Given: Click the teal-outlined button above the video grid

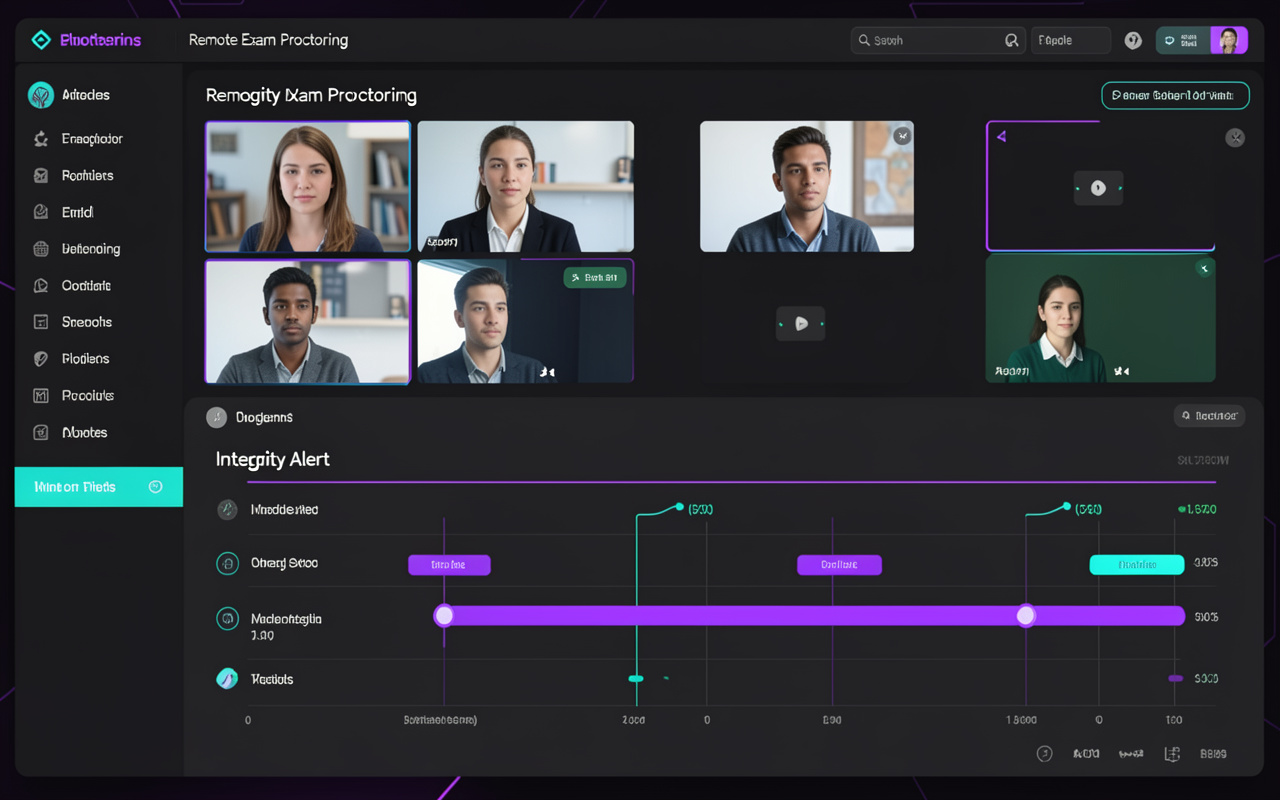Looking at the screenshot, I should pyautogui.click(x=1175, y=95).
